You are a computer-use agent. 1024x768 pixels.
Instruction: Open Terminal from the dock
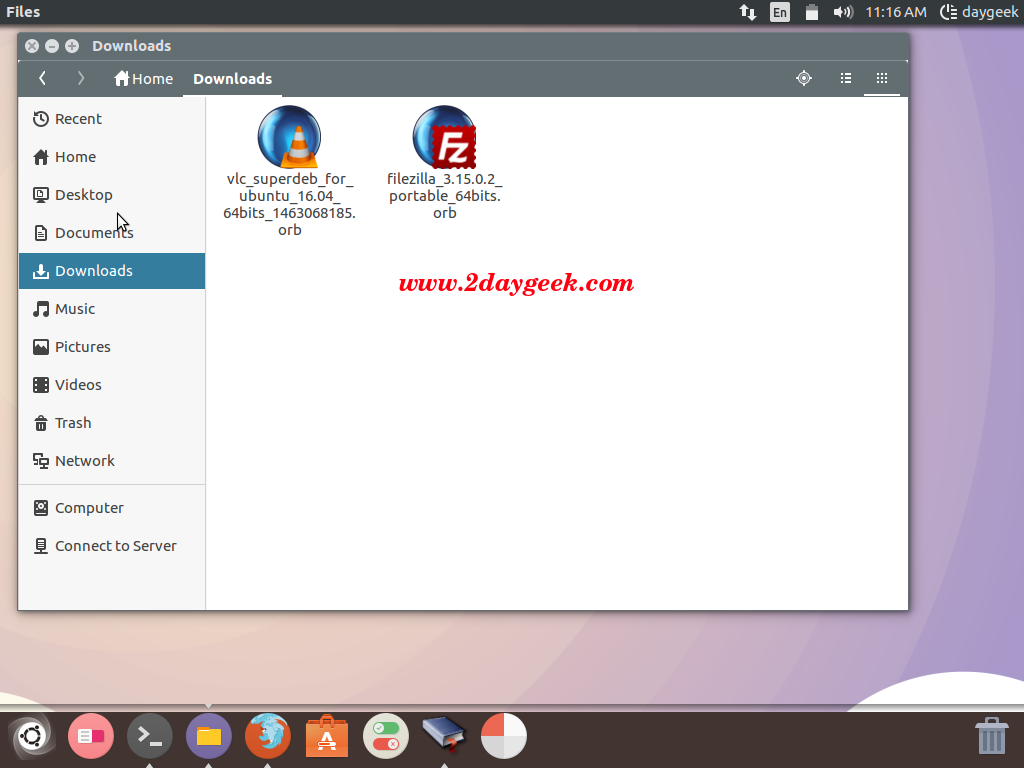point(150,736)
